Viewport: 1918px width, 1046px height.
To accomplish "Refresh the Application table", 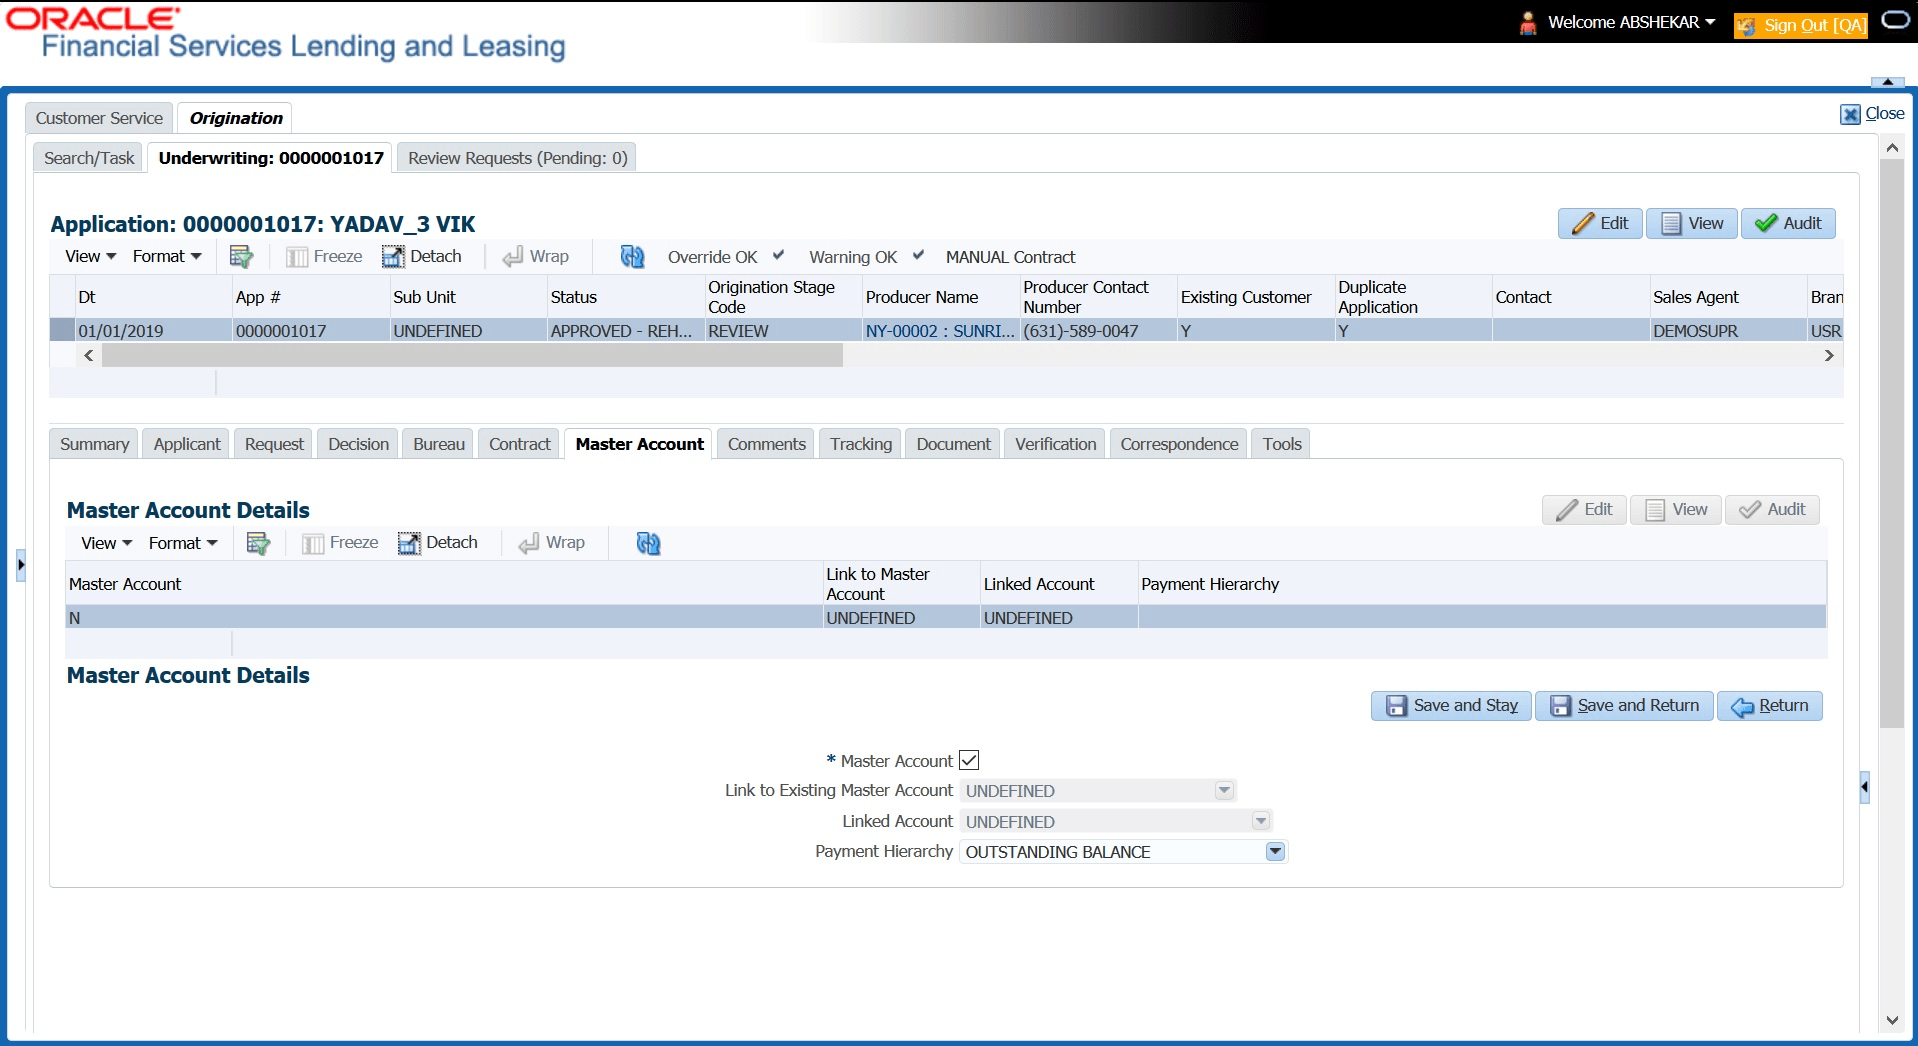I will [632, 257].
